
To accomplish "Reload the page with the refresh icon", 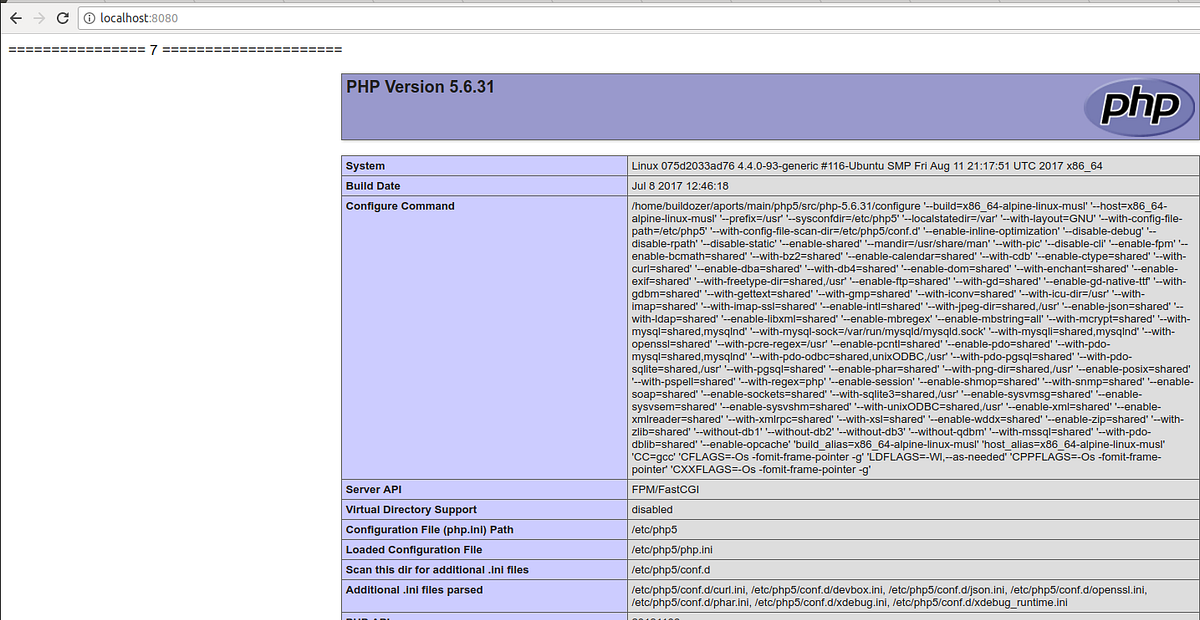I will point(62,17).
